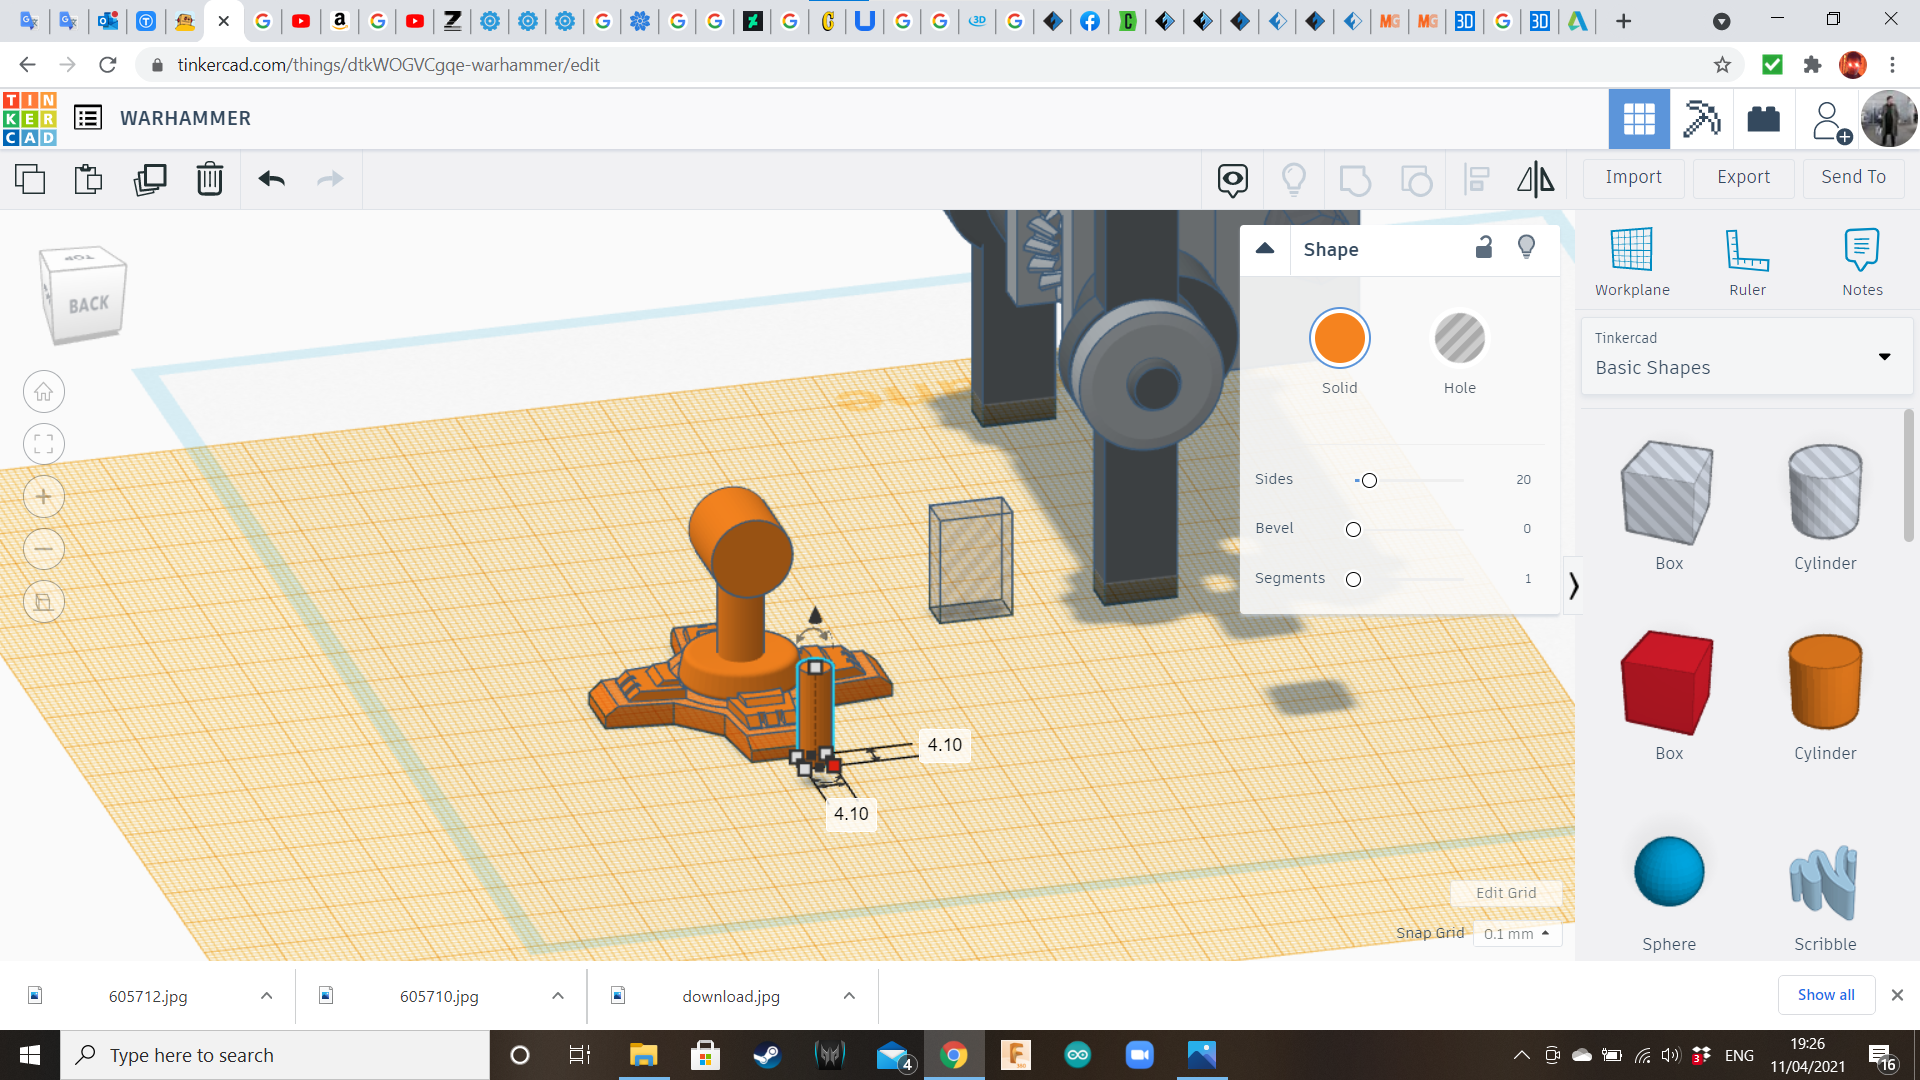This screenshot has height=1080, width=1920.
Task: Toggle the shape panel's hide lightbulb
Action: click(x=1526, y=247)
